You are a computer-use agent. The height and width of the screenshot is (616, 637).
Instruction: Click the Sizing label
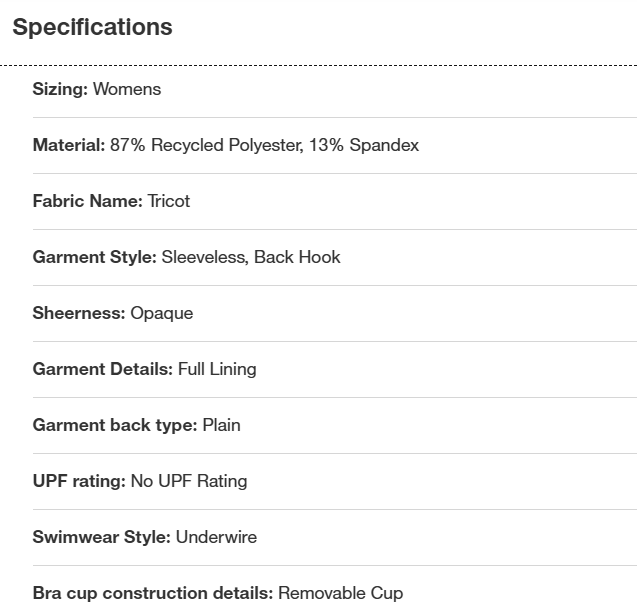(60, 89)
